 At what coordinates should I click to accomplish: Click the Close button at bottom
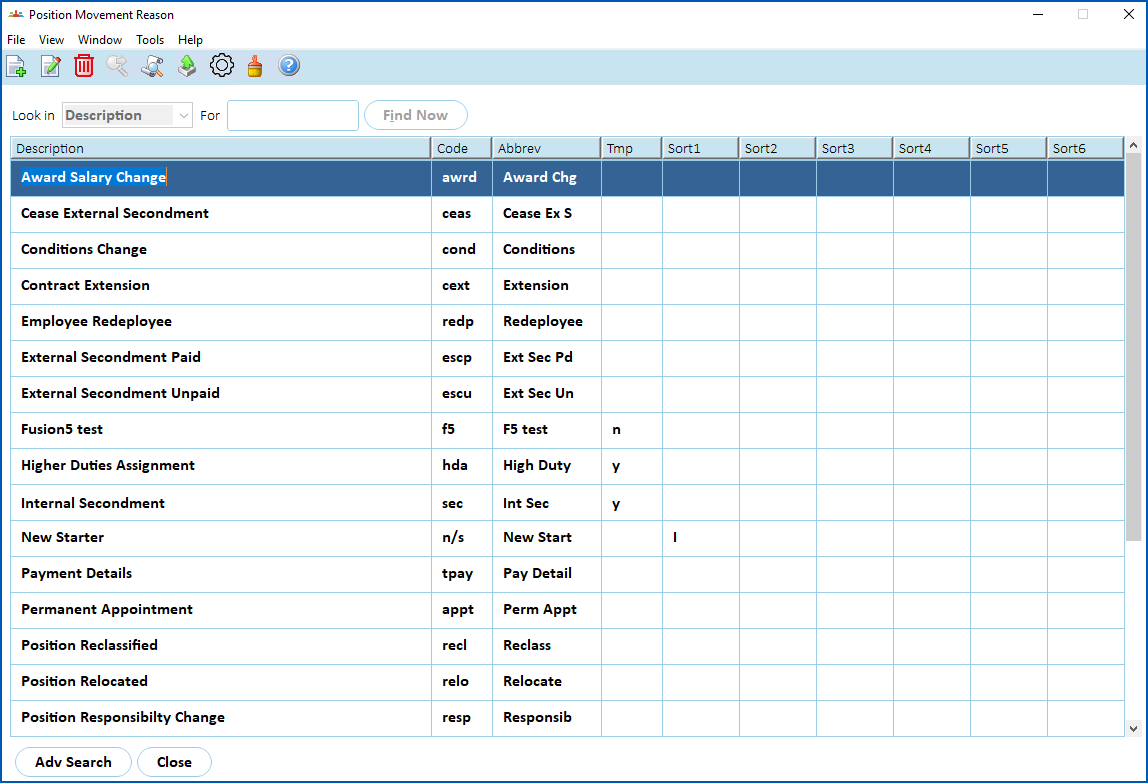(174, 762)
